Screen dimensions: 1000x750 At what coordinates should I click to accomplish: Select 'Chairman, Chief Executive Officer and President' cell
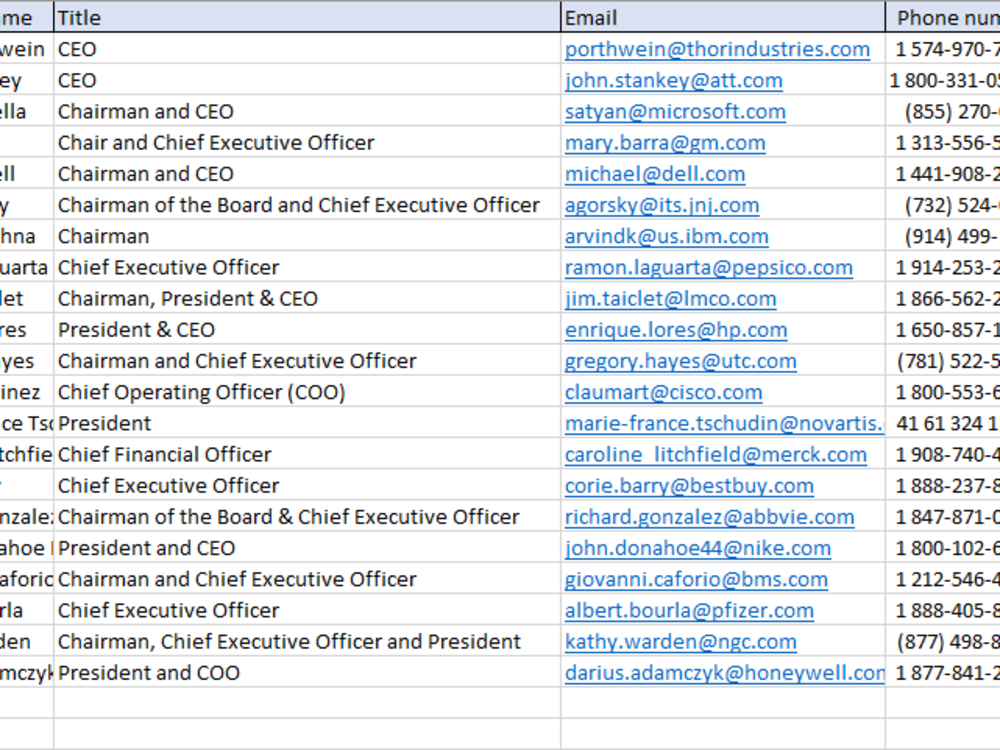(x=307, y=642)
